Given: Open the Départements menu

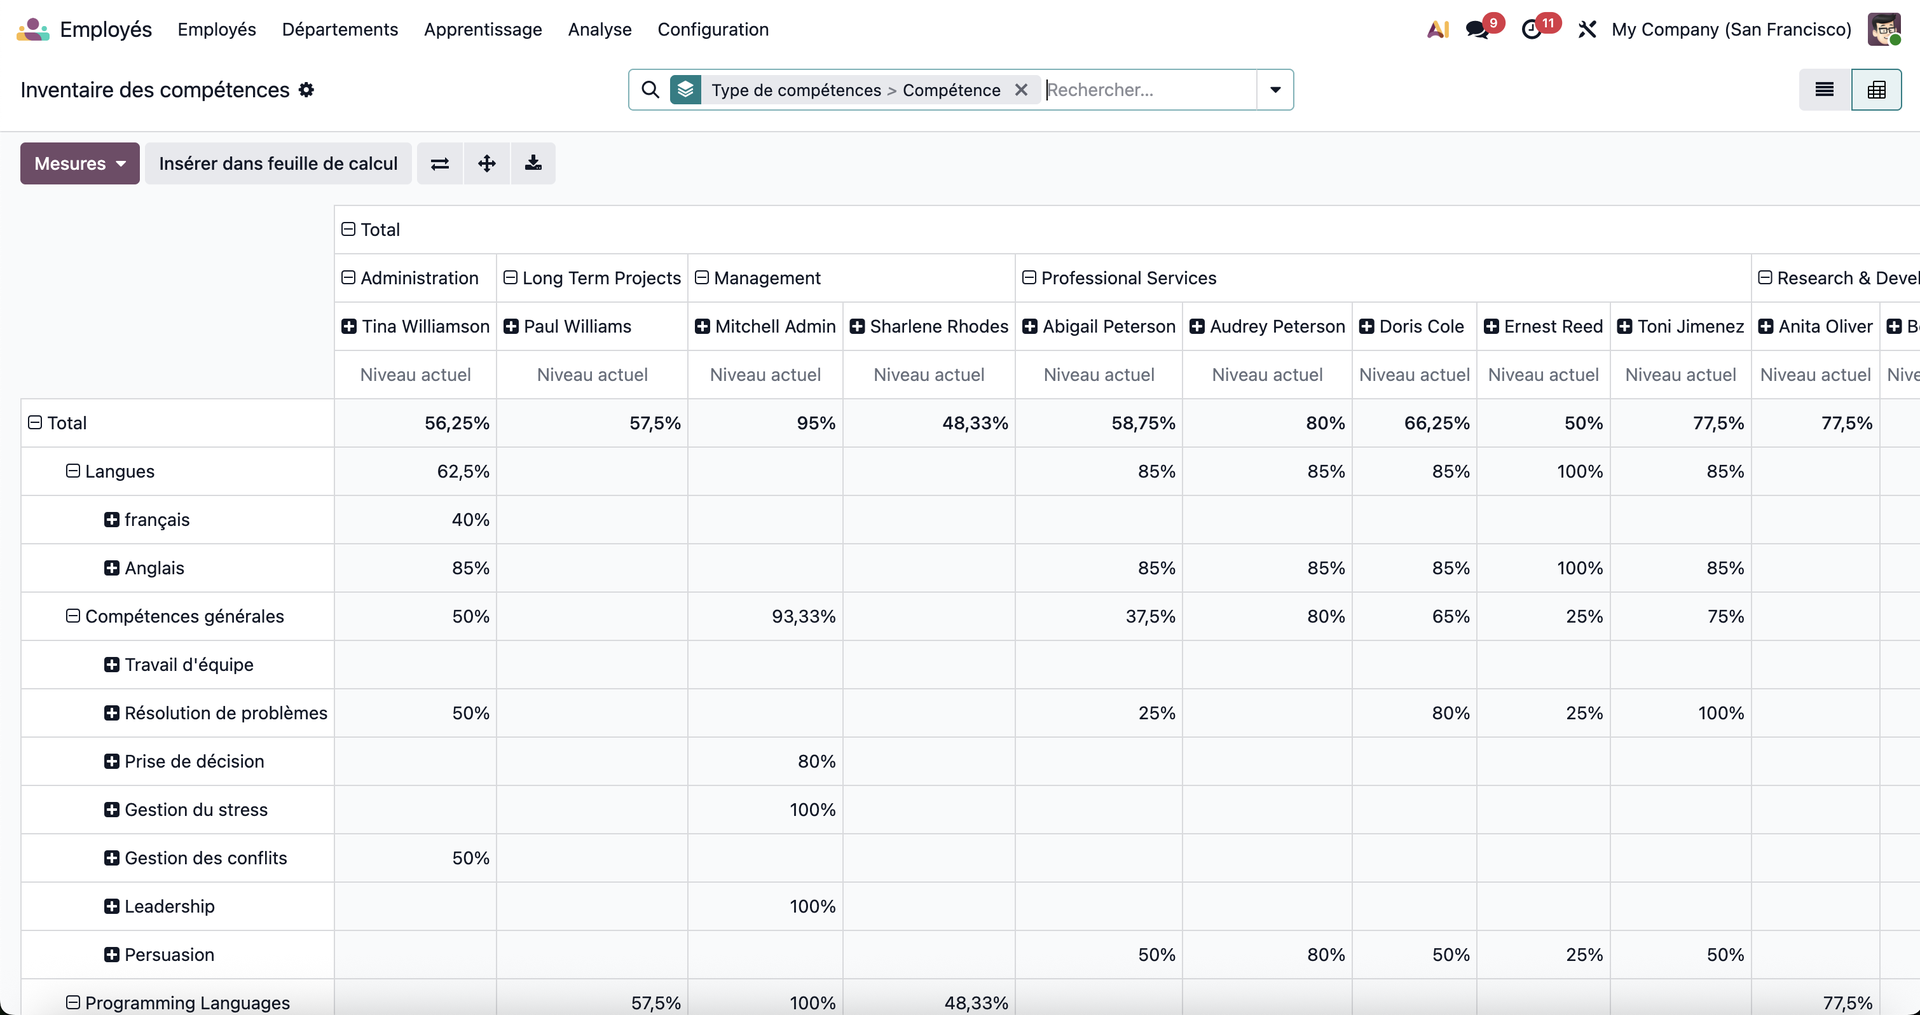Looking at the screenshot, I should 340,29.
